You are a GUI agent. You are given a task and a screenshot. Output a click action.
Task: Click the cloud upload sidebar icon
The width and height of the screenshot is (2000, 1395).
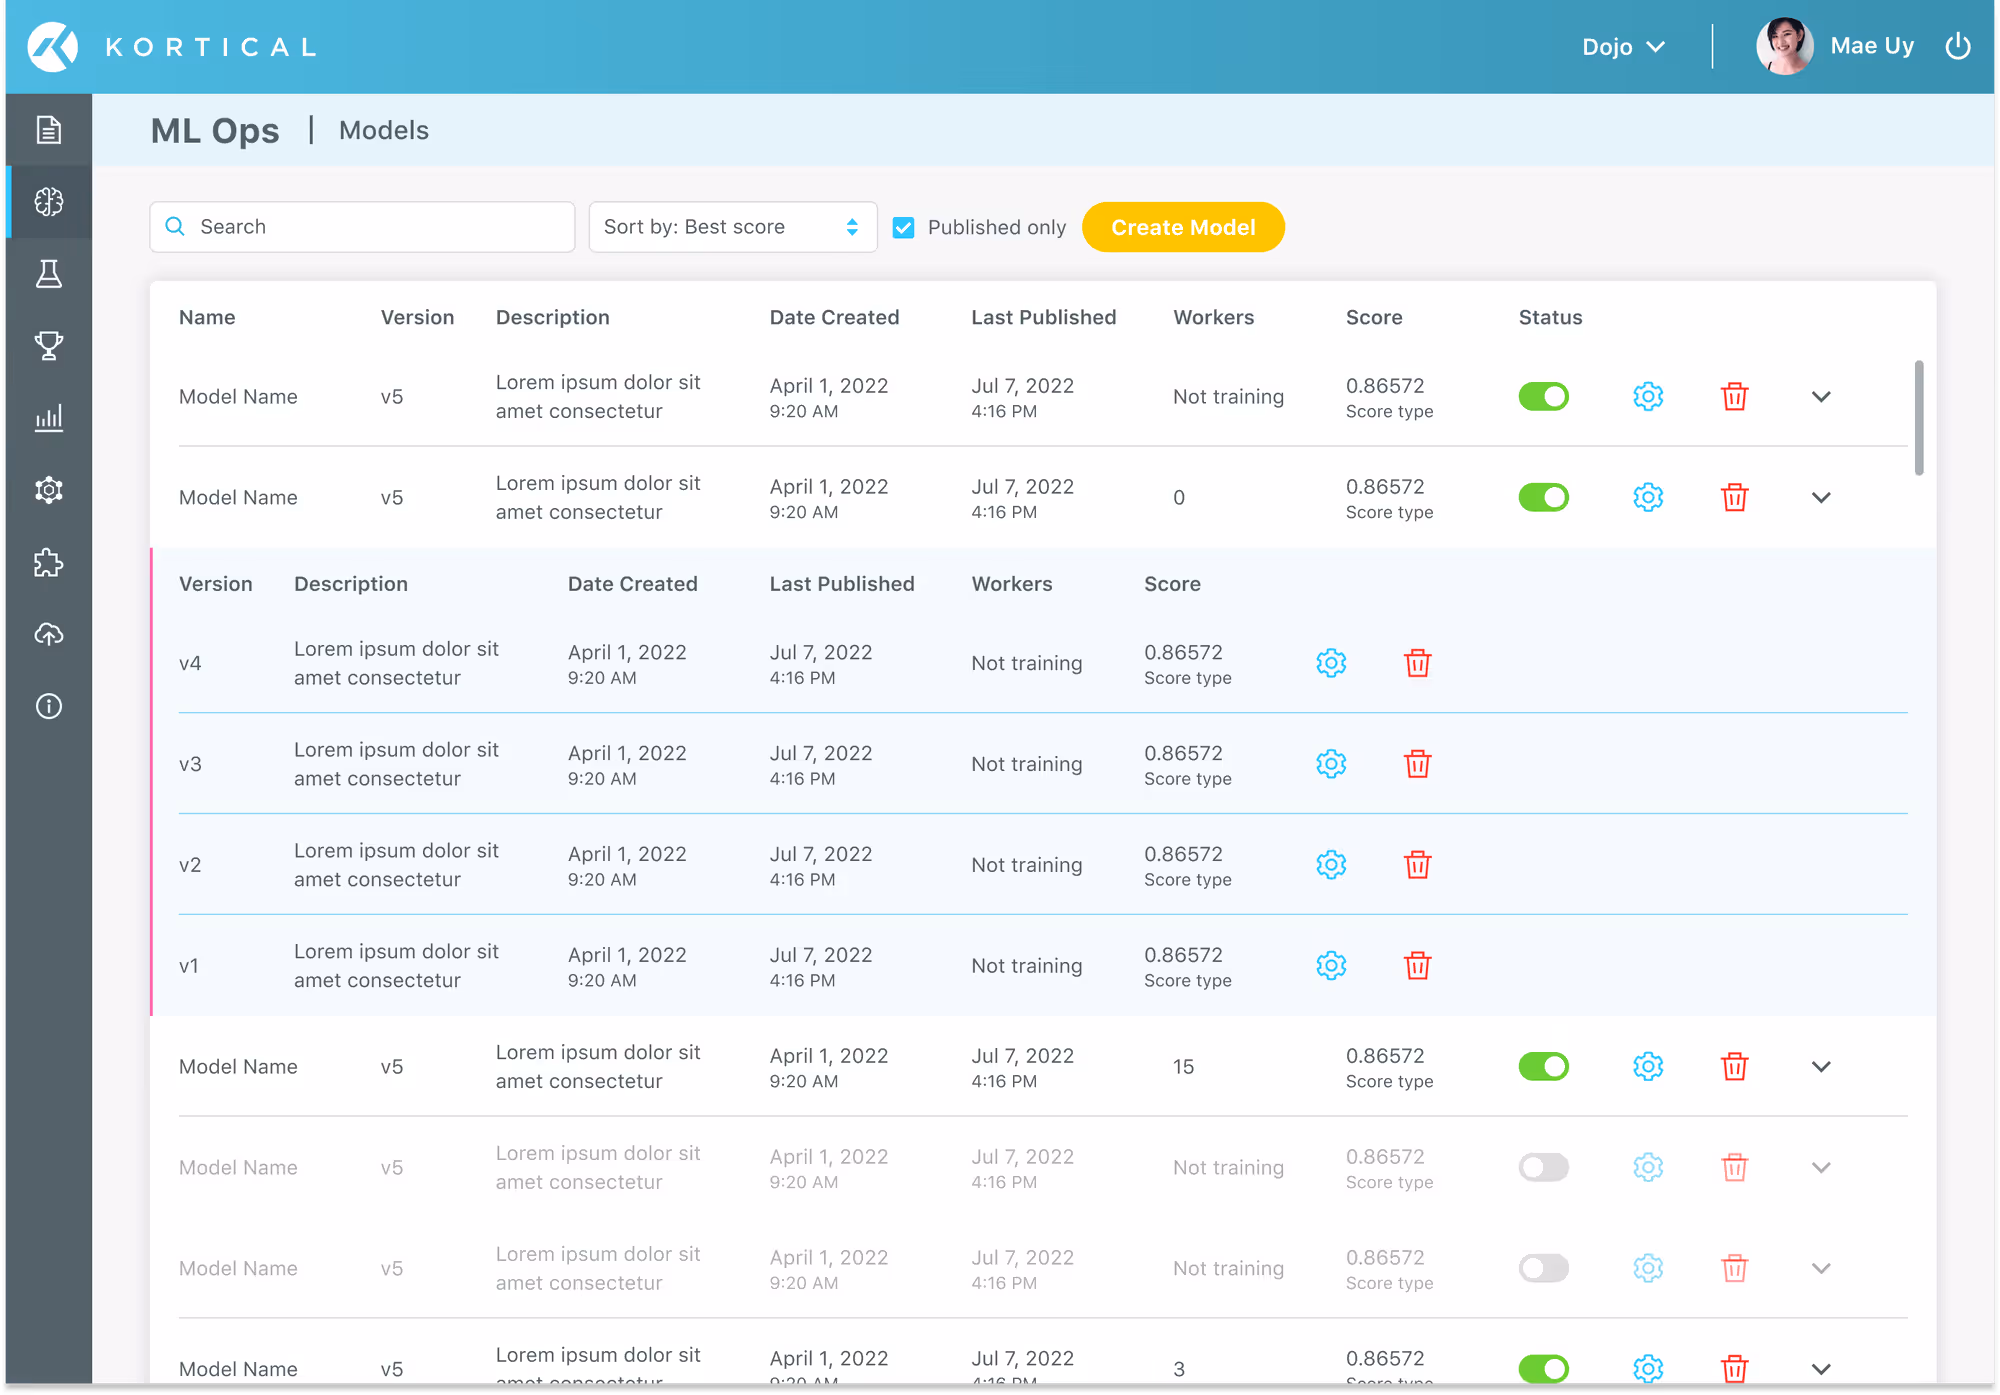[x=48, y=634]
